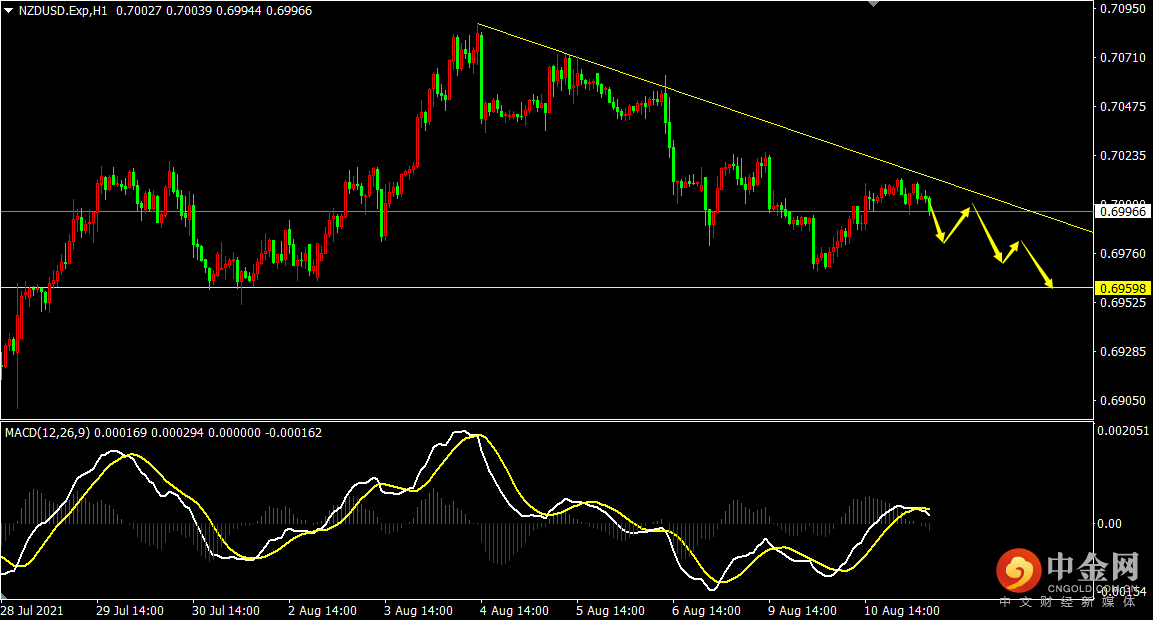Viewport: 1153px width, 620px height.
Task: Click the 10 Aug 14:00 time axis label
Action: (x=902, y=610)
